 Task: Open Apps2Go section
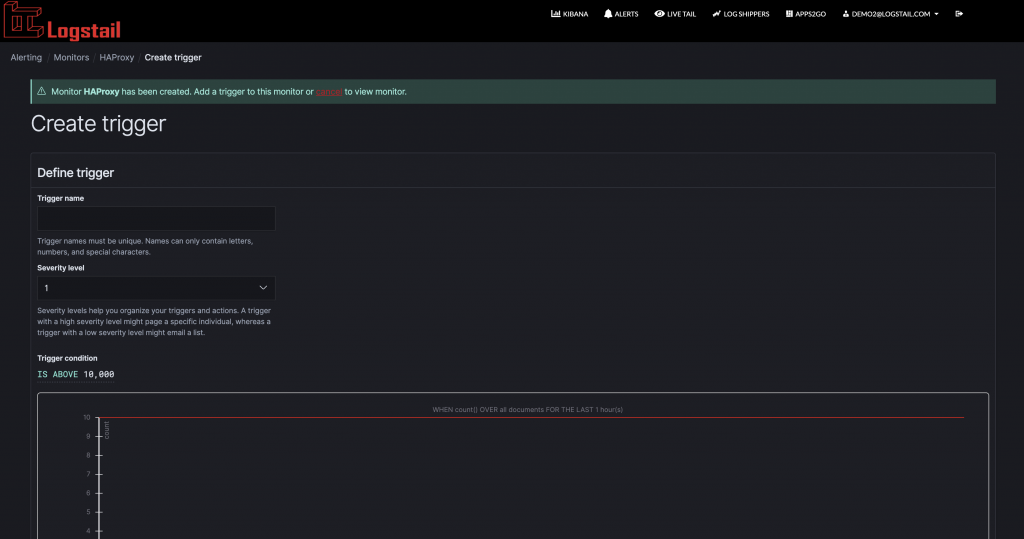[x=805, y=14]
